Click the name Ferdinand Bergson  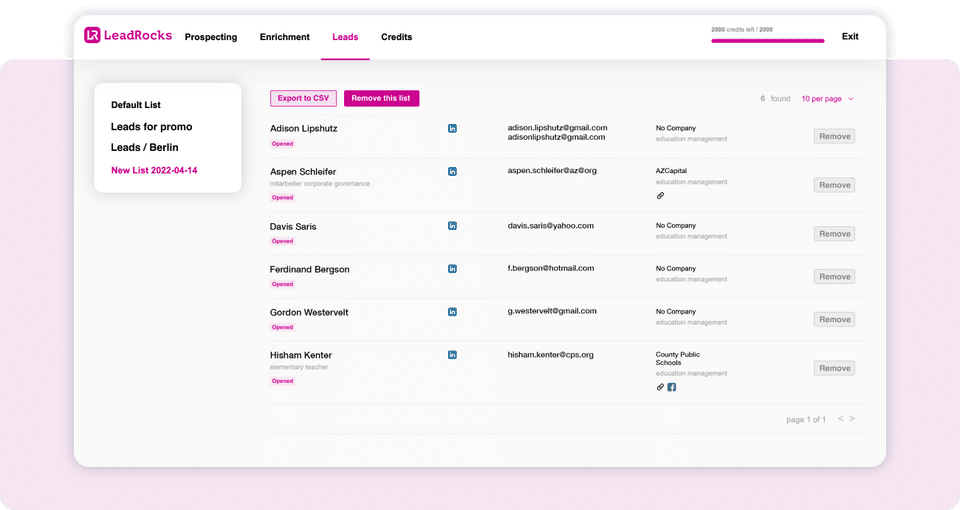pos(310,269)
